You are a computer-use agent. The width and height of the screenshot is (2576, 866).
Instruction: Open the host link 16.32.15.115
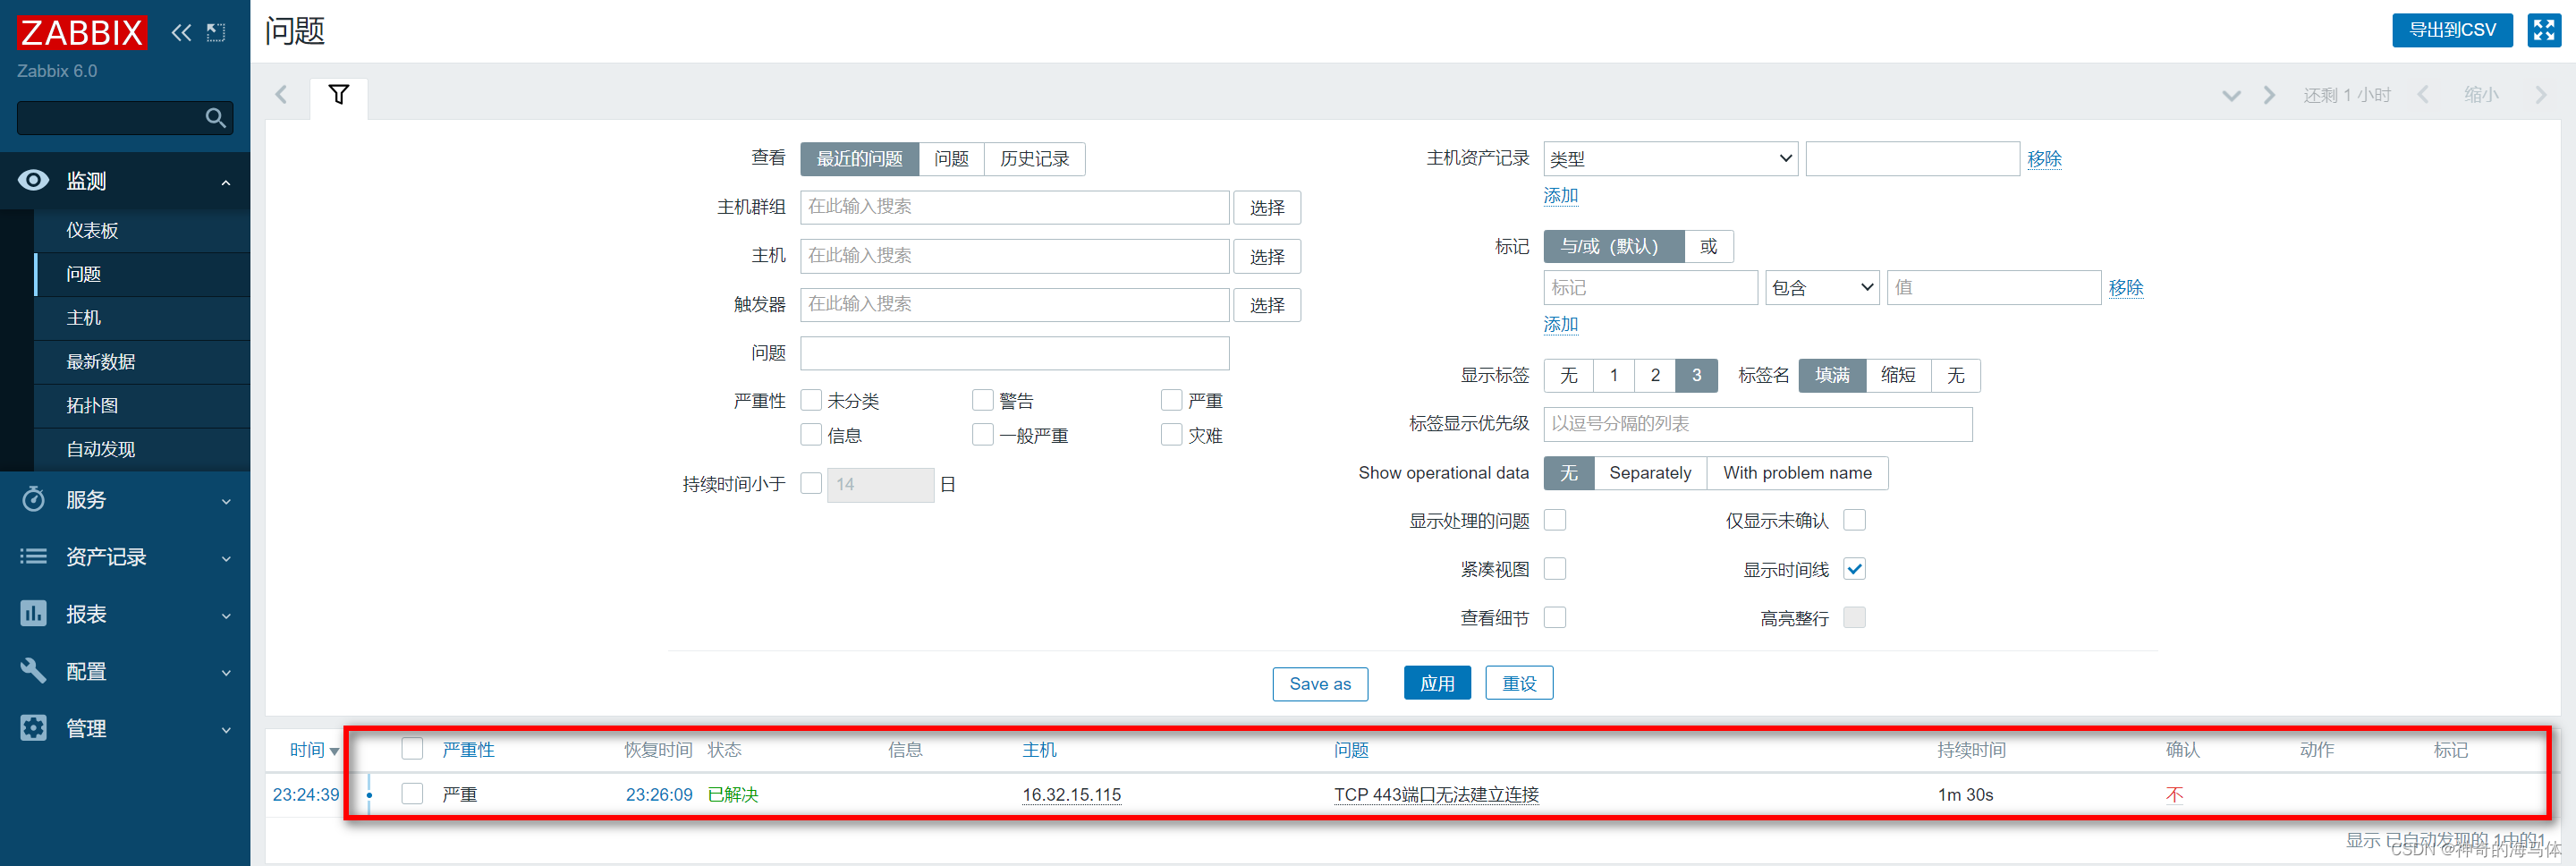tap(1071, 794)
